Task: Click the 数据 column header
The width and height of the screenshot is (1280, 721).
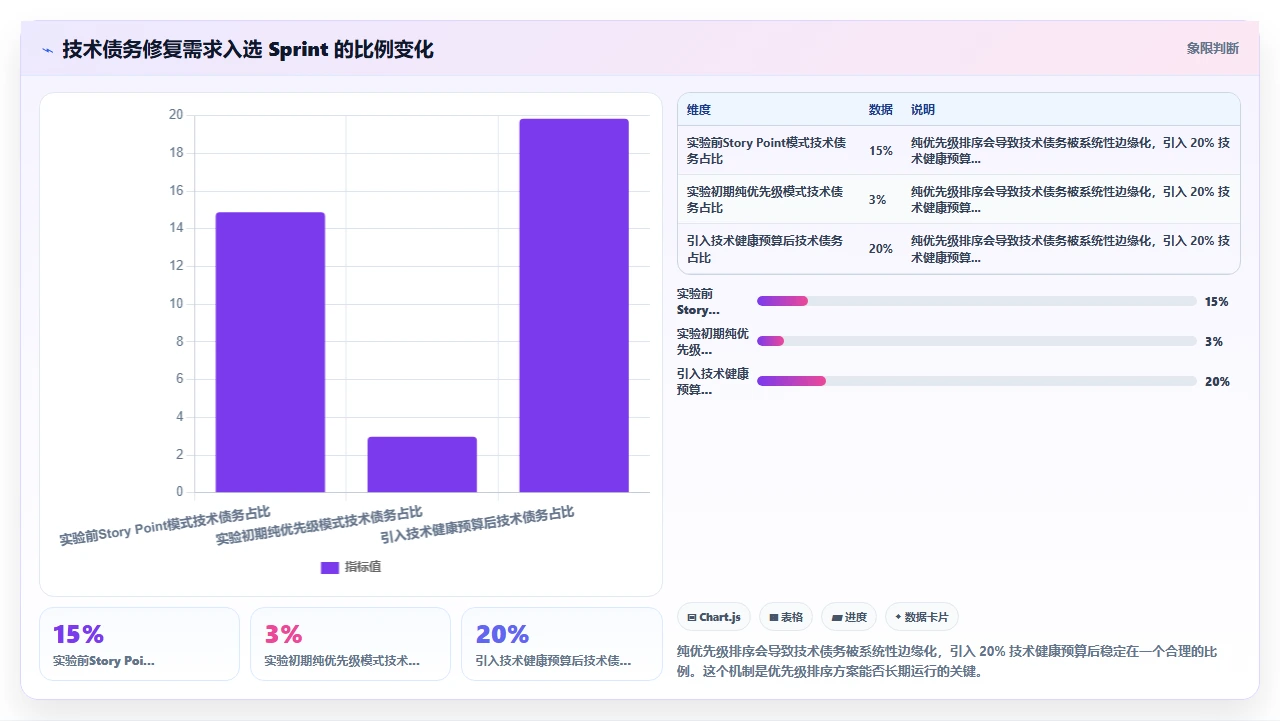Action: [x=881, y=110]
